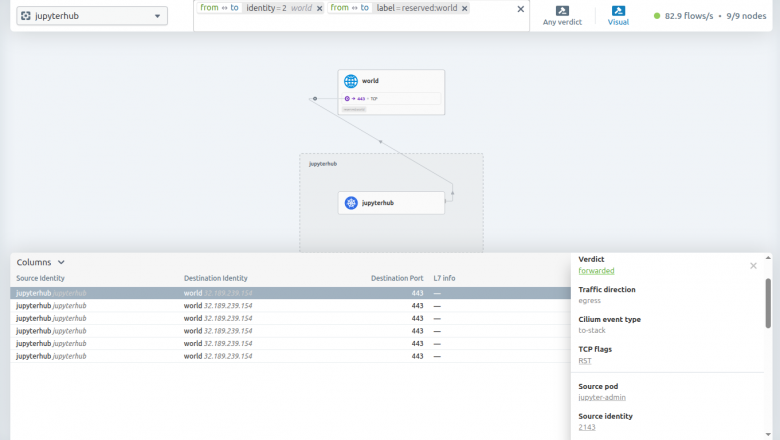Viewport: 780px width, 440px height.
Task: Select the last flow row's destination cell
Action: click(x=218, y=356)
